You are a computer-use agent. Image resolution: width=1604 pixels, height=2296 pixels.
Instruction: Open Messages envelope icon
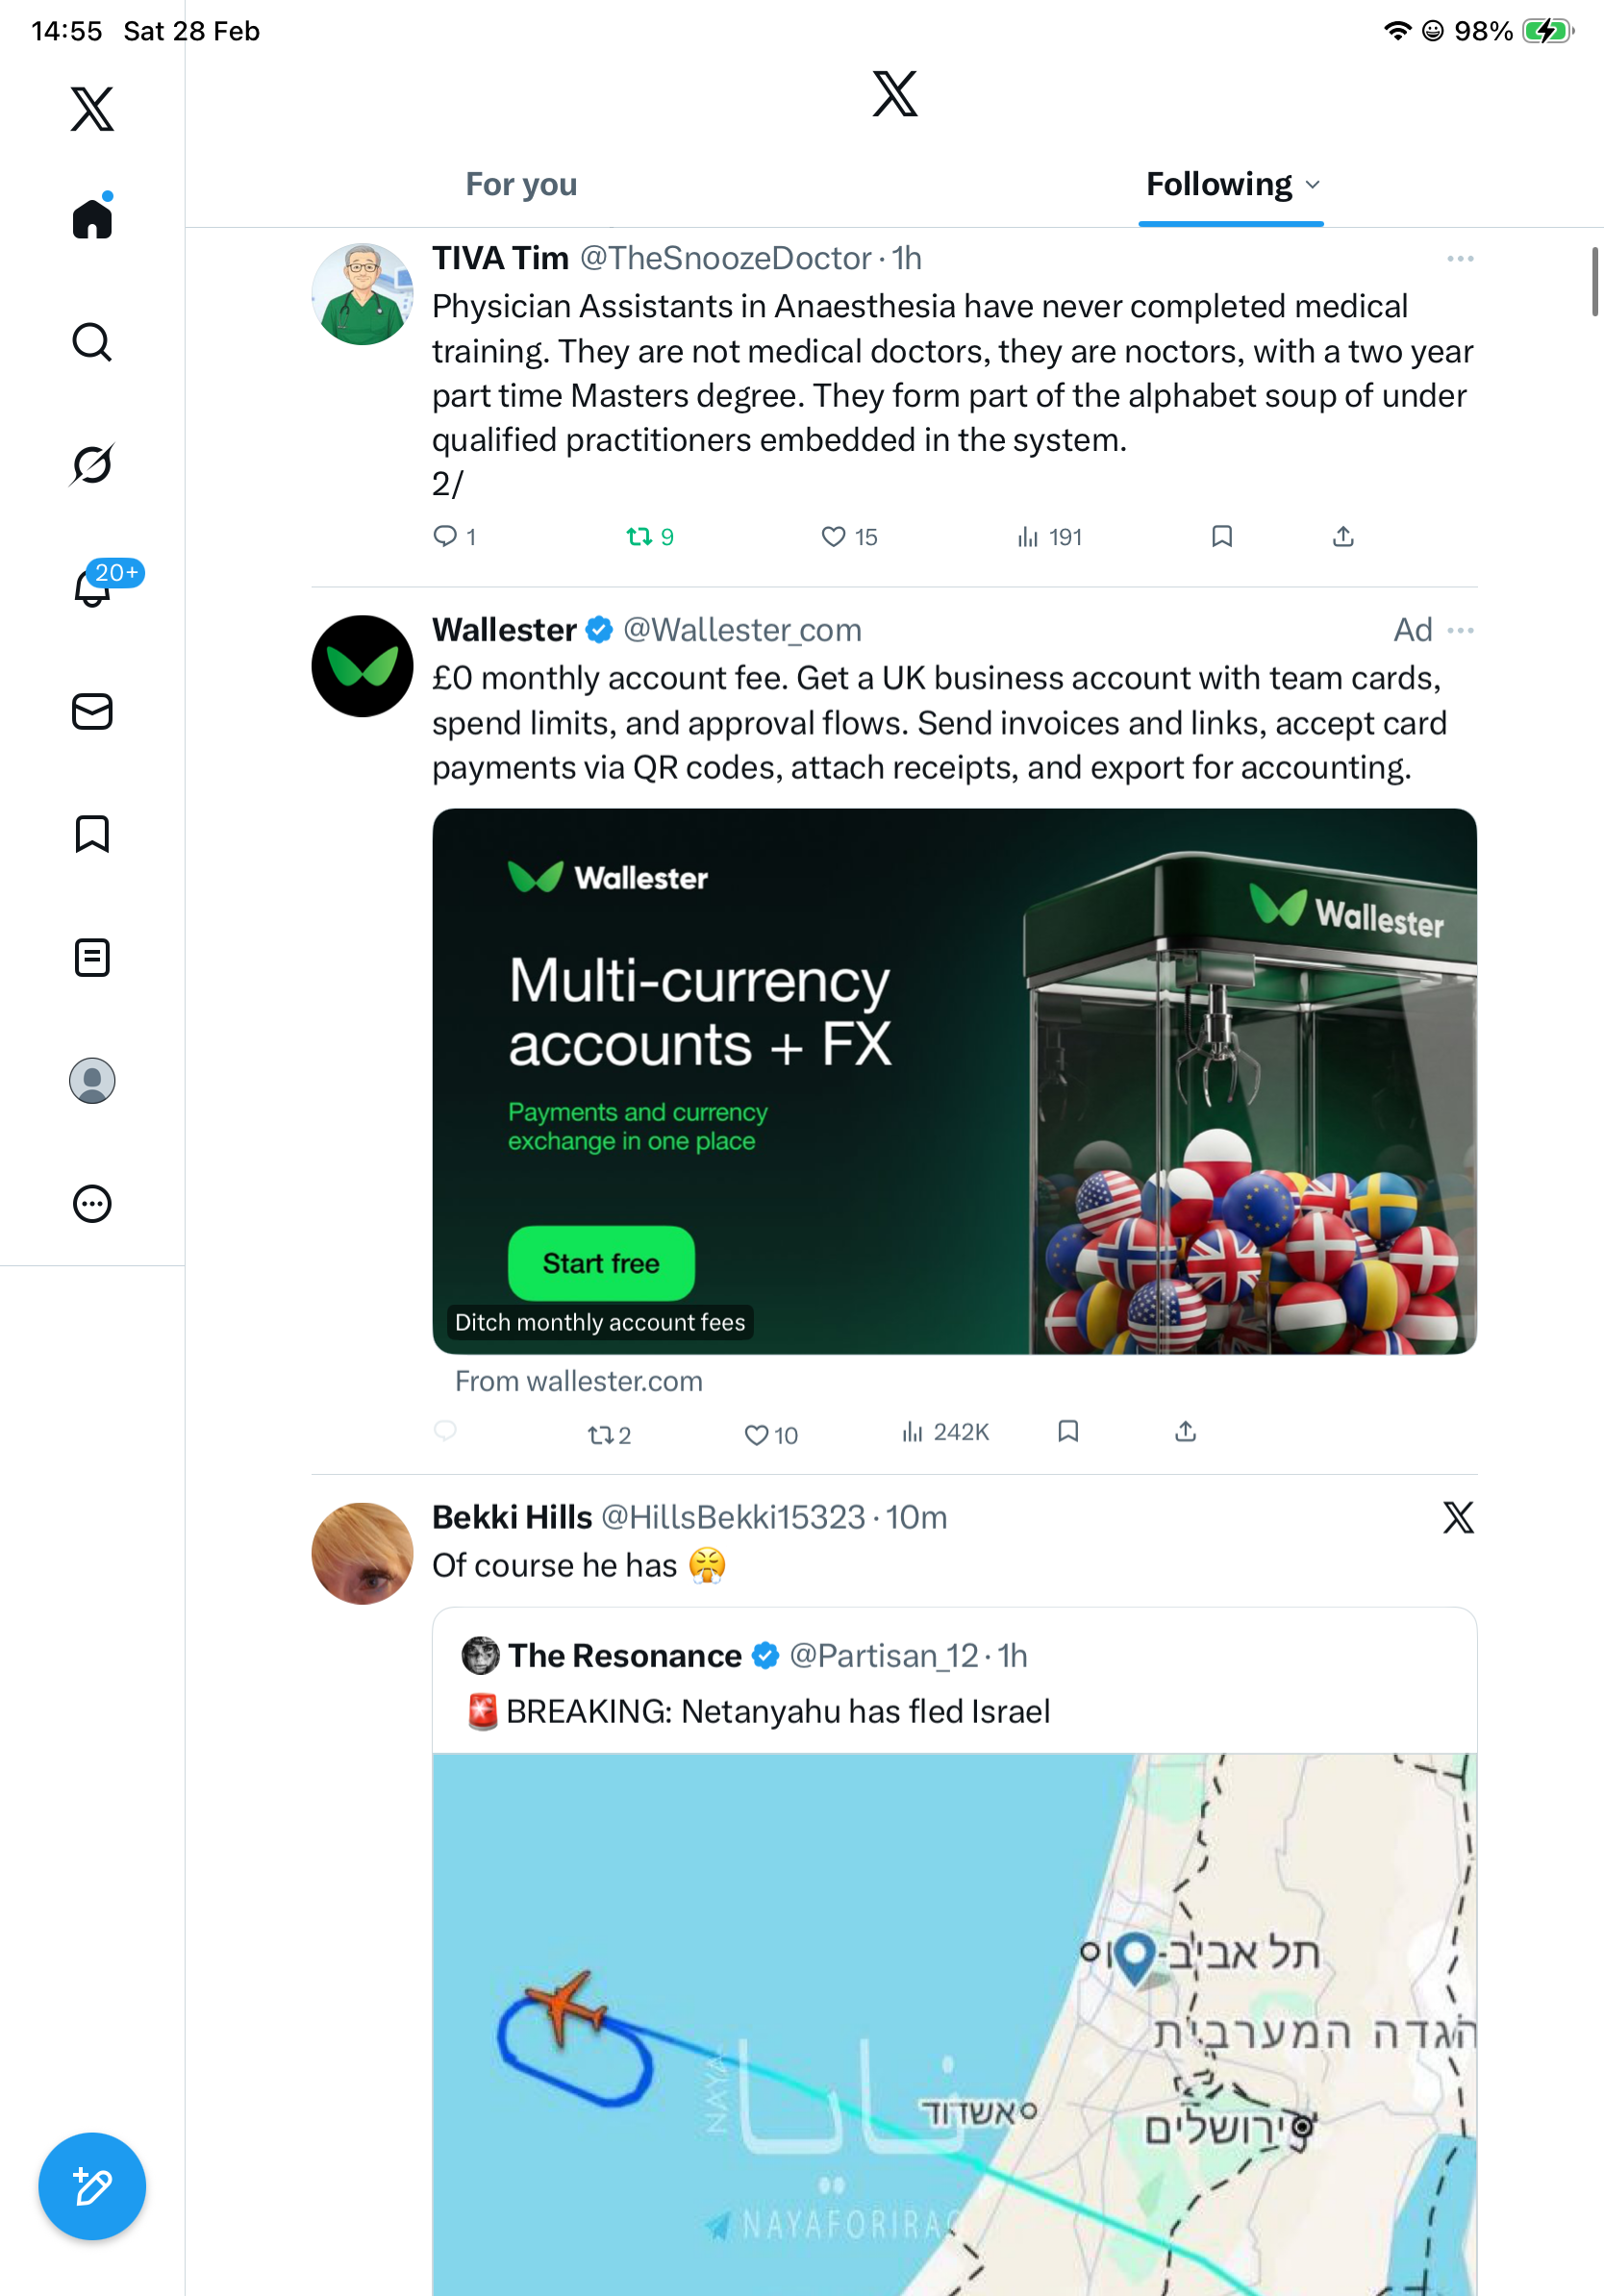tap(92, 711)
